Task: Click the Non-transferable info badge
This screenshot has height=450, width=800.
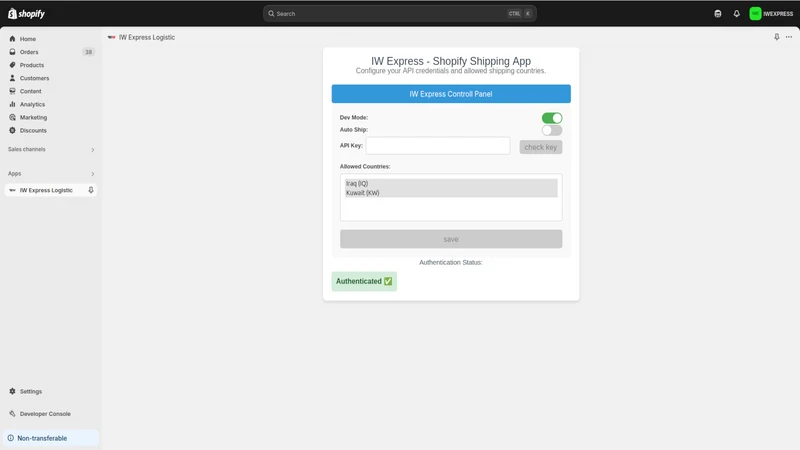Action: tap(51, 438)
